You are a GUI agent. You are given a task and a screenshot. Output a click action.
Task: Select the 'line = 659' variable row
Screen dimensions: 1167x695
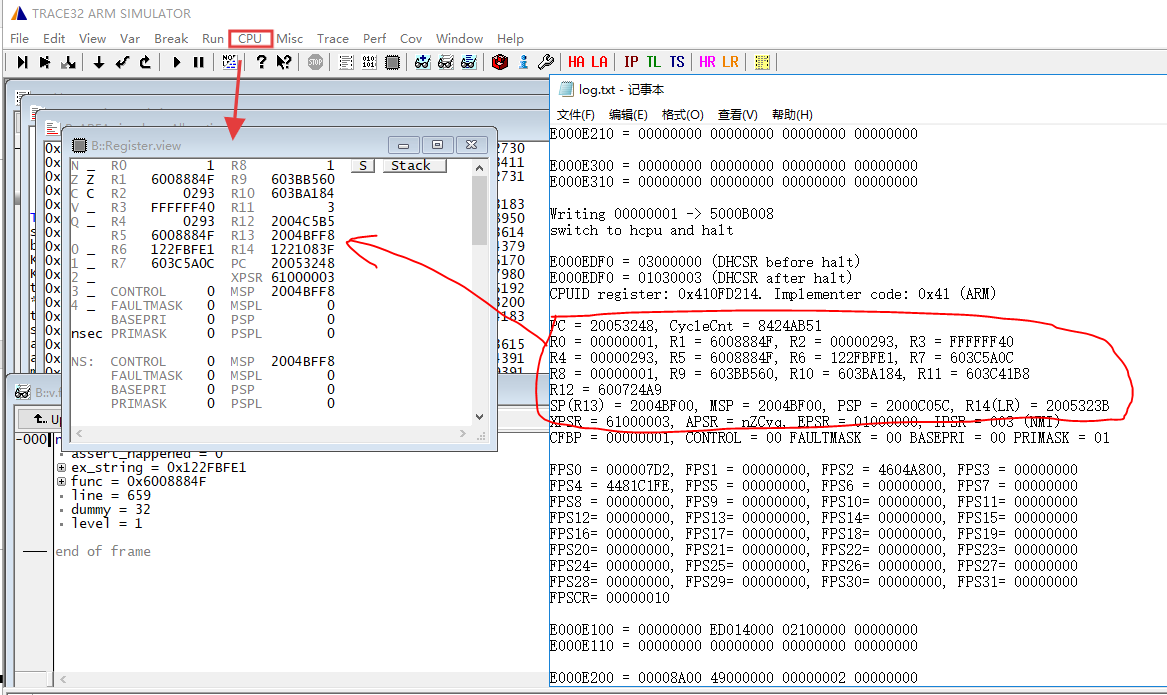111,496
